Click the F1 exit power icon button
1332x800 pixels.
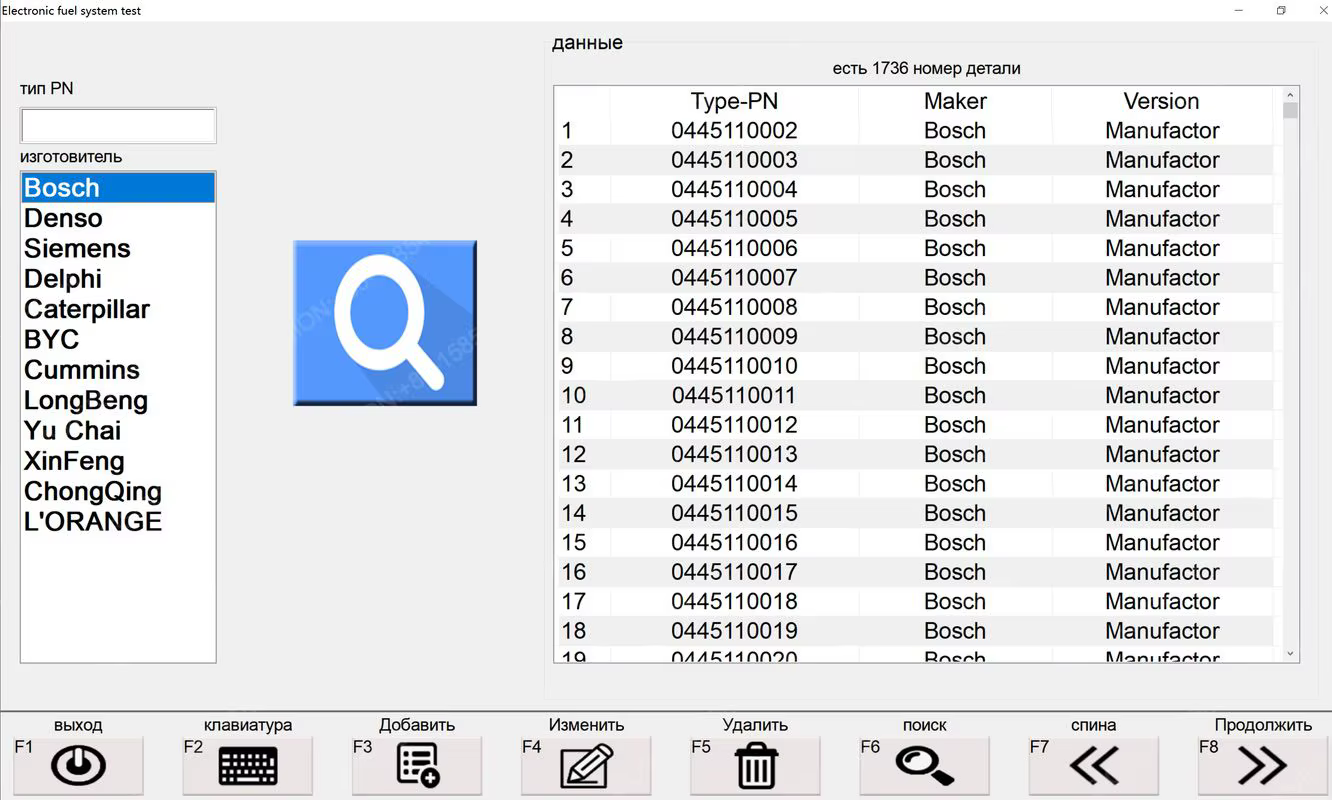pyautogui.click(x=78, y=766)
